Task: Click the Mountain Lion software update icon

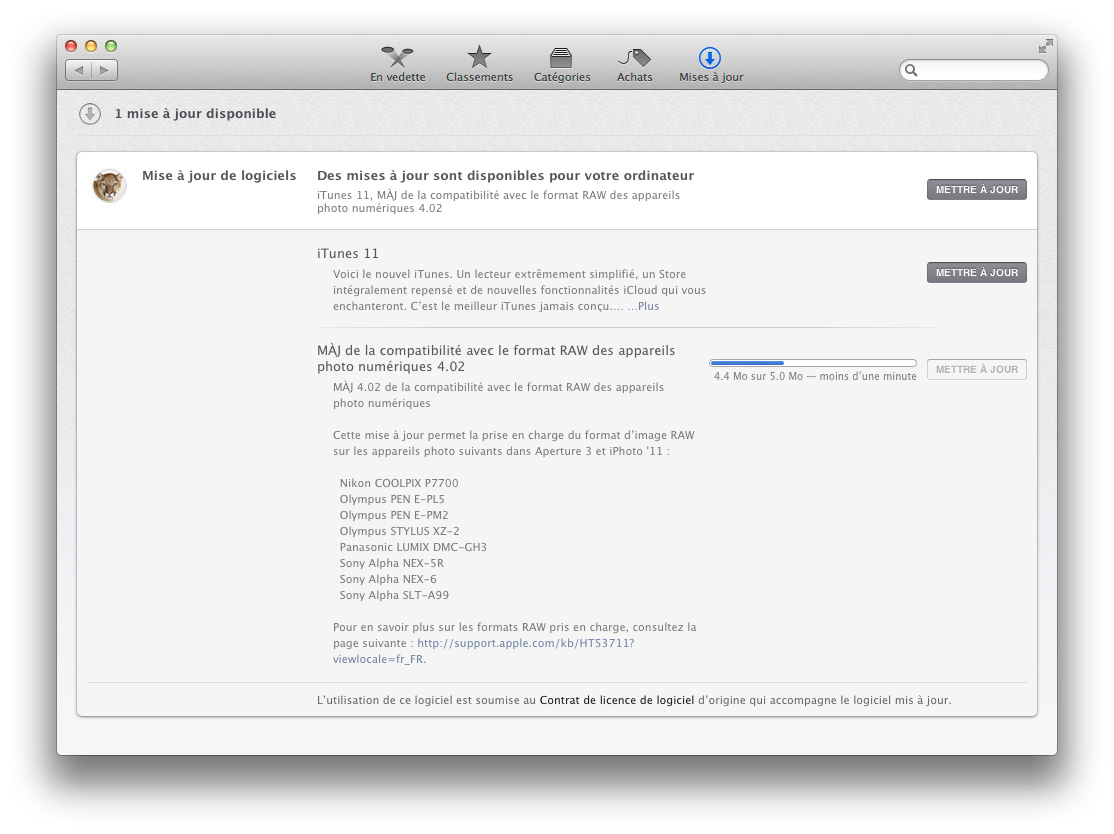Action: pos(109,186)
